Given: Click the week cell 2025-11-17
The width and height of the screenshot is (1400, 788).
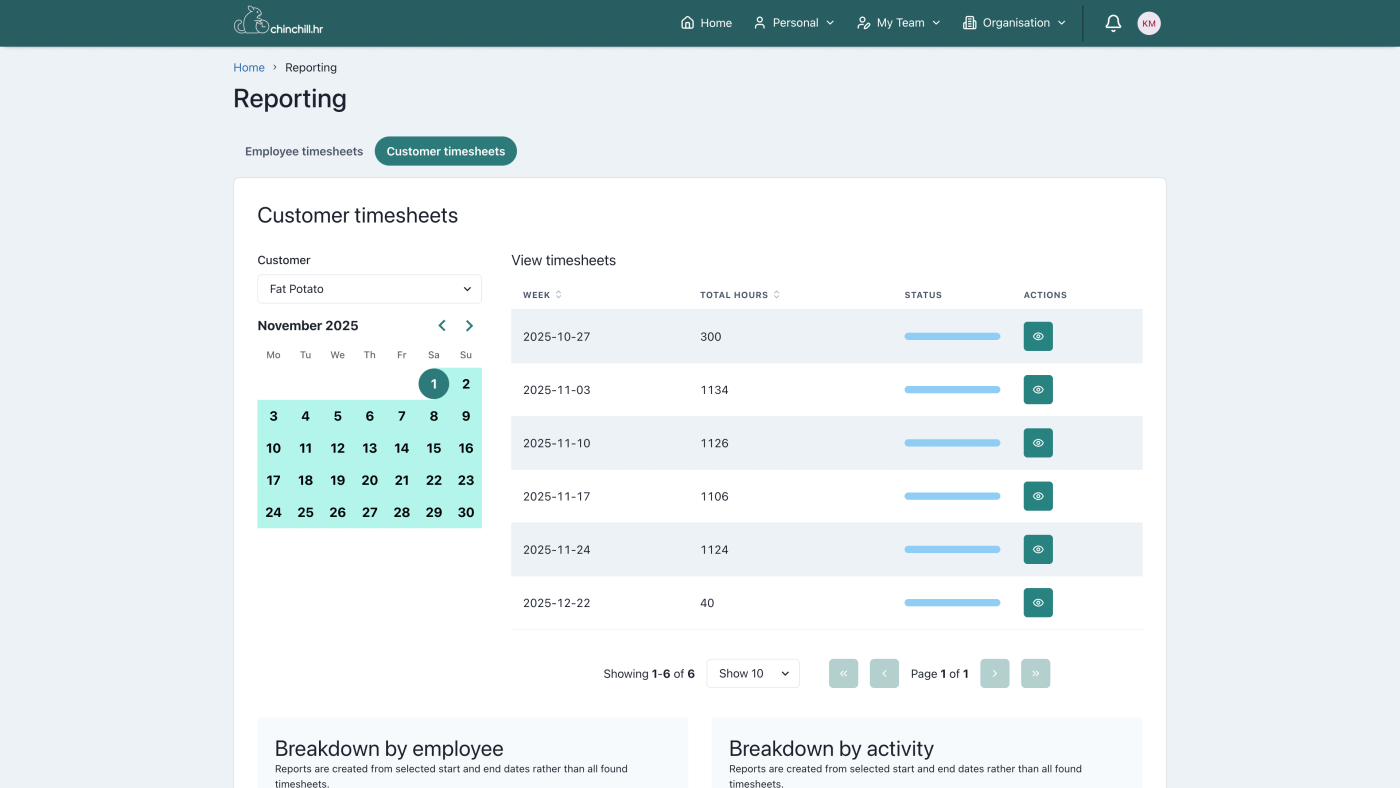Looking at the screenshot, I should coord(557,496).
